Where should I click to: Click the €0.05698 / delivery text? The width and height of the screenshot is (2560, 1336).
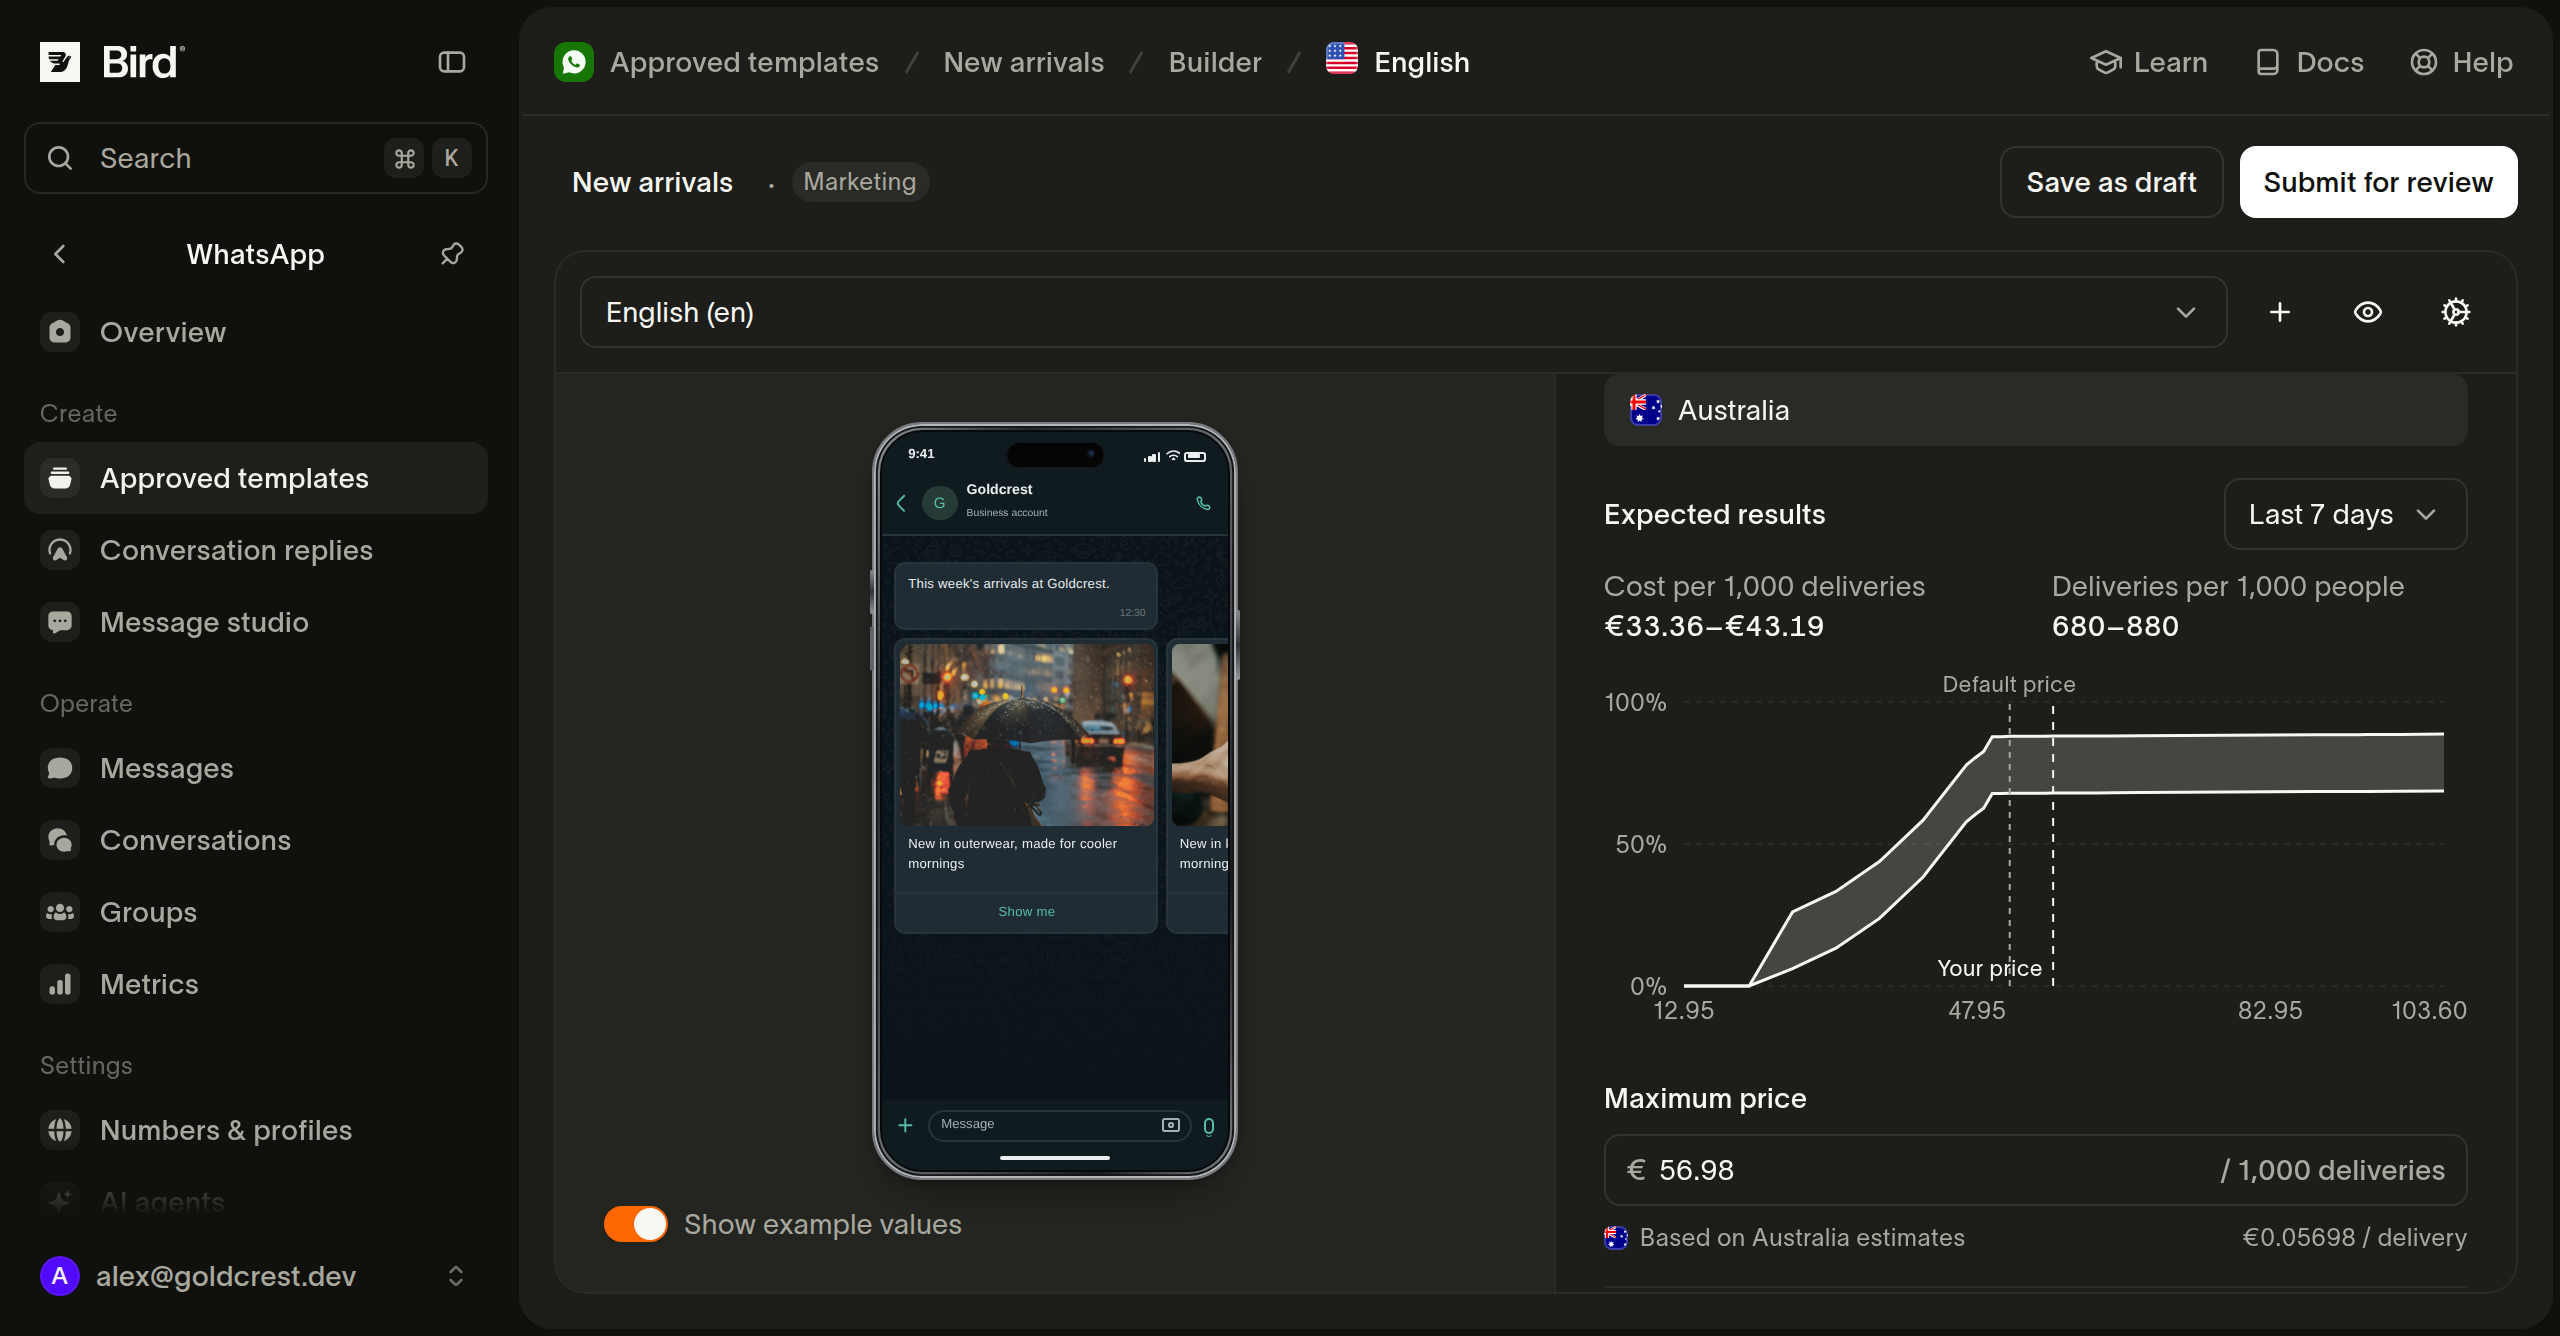pyautogui.click(x=2354, y=1237)
